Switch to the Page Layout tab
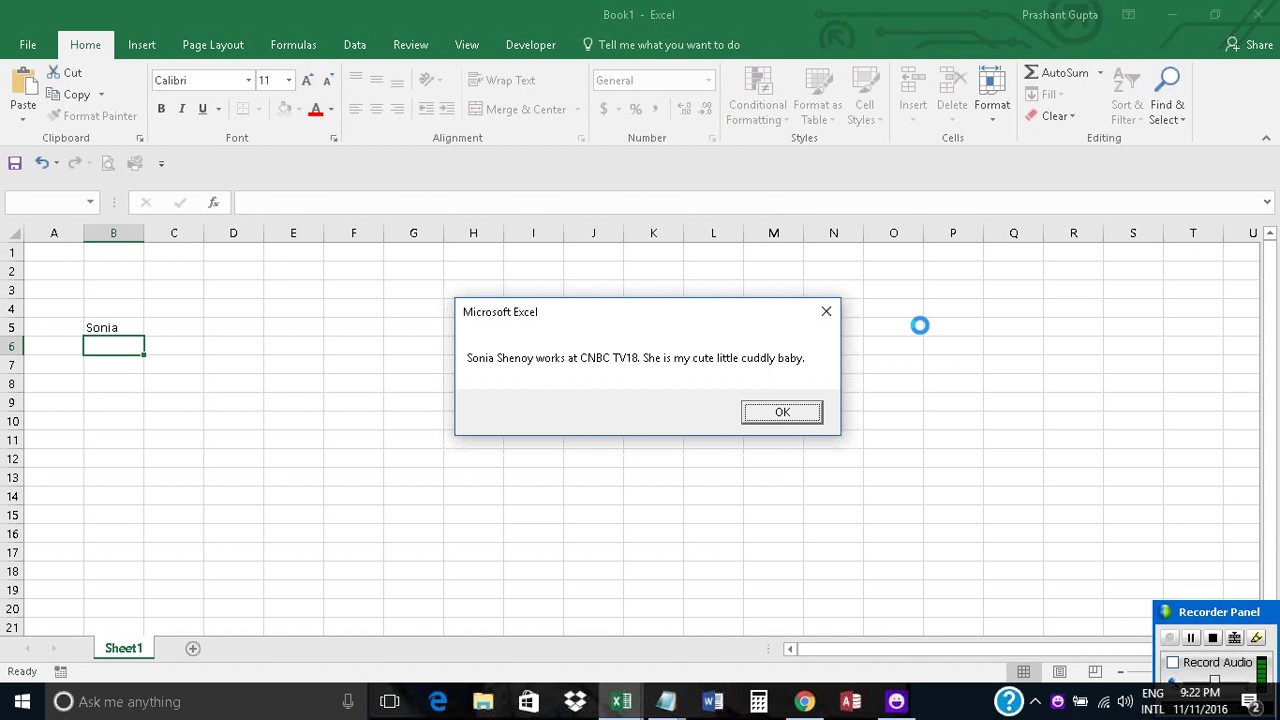1280x720 pixels. point(213,45)
